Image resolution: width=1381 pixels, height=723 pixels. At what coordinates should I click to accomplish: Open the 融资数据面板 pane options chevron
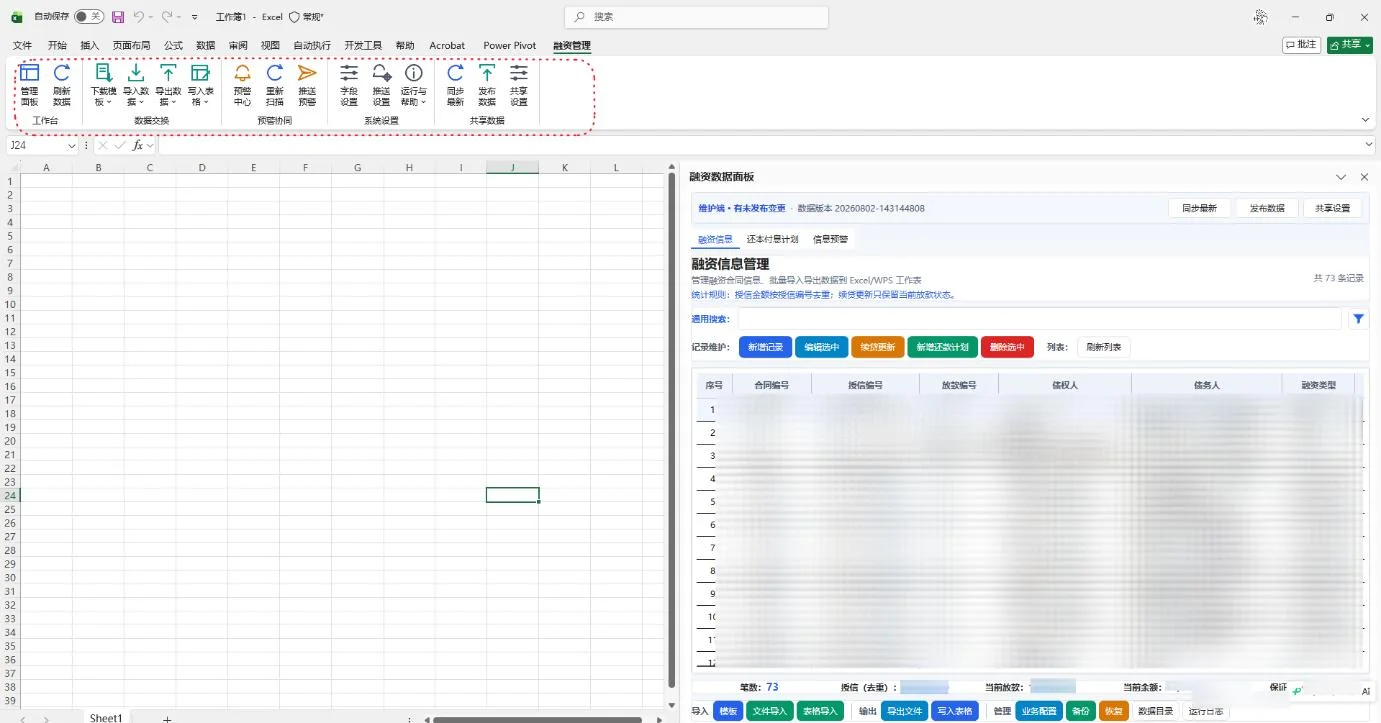click(1342, 177)
